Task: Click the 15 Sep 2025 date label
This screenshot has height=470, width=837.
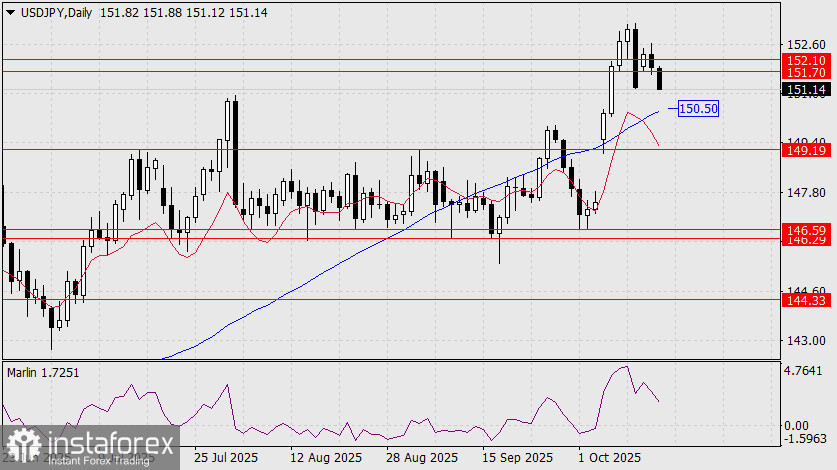Action: (517, 458)
